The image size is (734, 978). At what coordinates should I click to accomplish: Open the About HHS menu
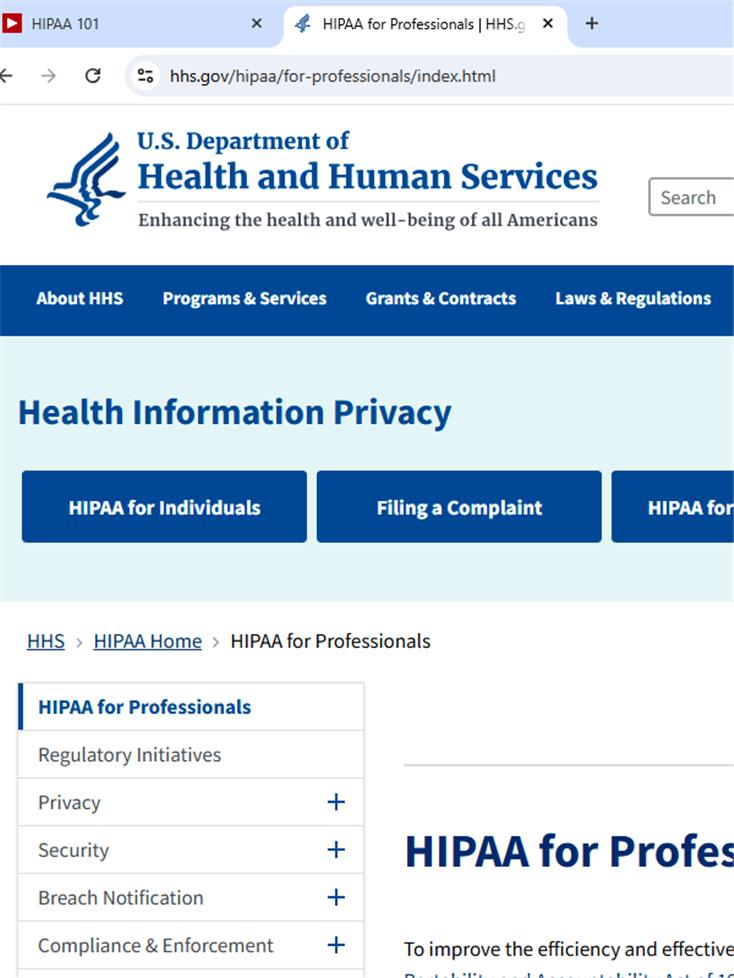[80, 299]
